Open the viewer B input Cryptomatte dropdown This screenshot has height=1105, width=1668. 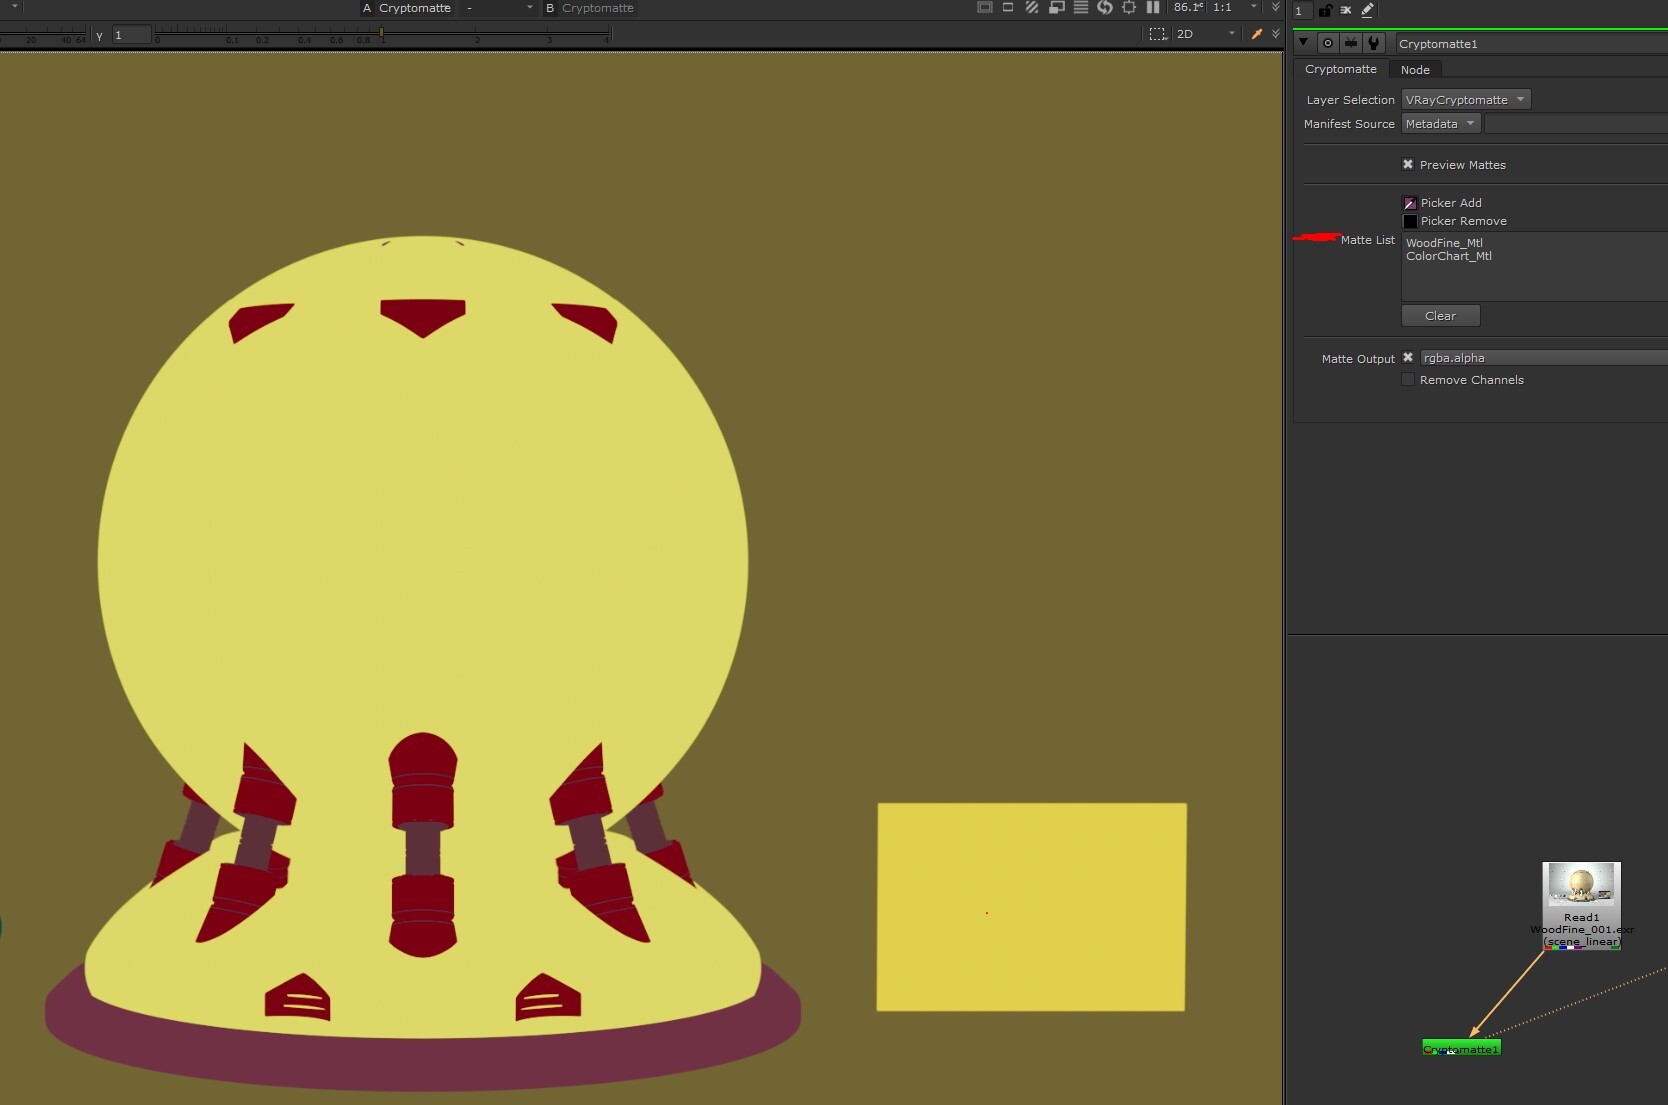598,8
